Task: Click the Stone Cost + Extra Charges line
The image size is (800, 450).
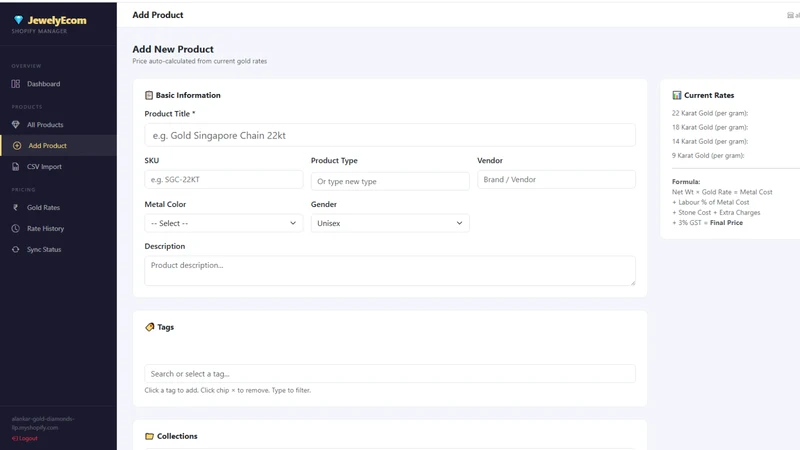Action: pos(716,212)
